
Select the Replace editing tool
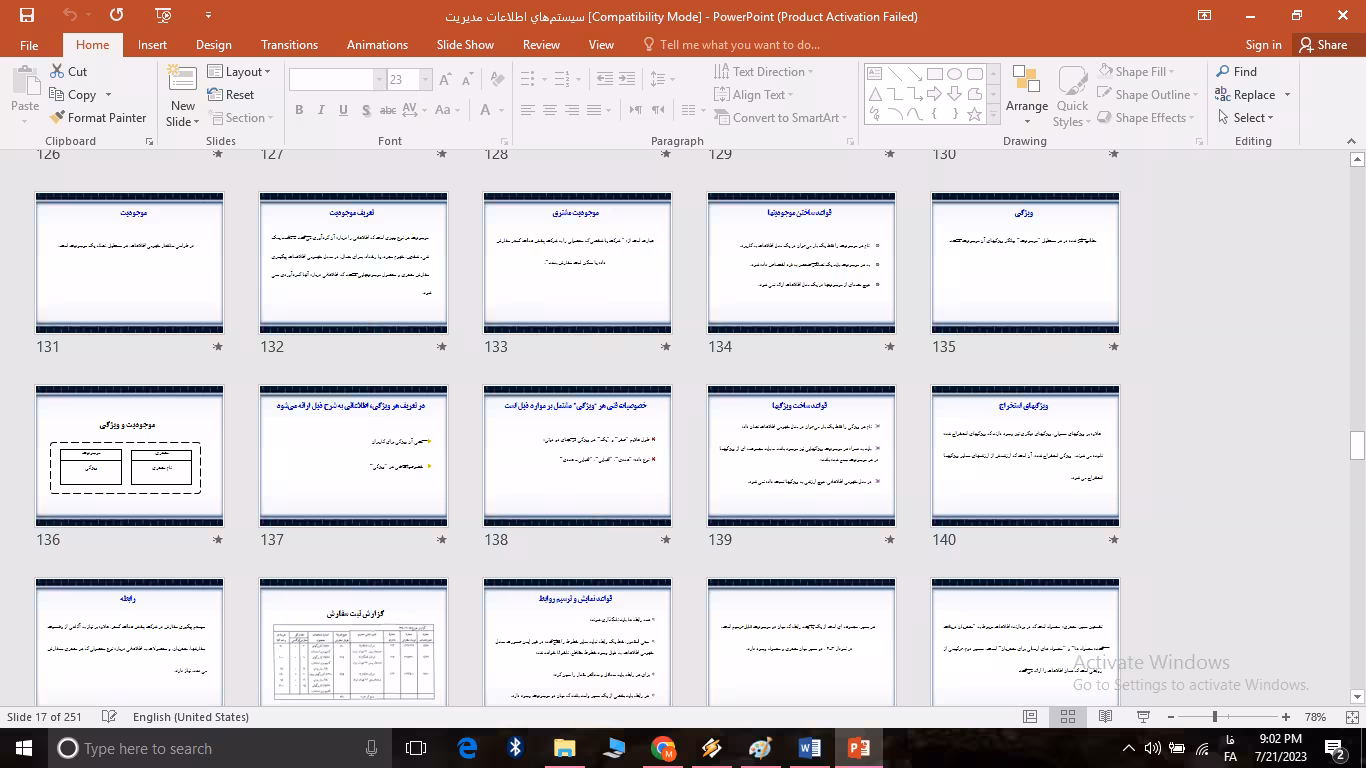click(x=1252, y=94)
